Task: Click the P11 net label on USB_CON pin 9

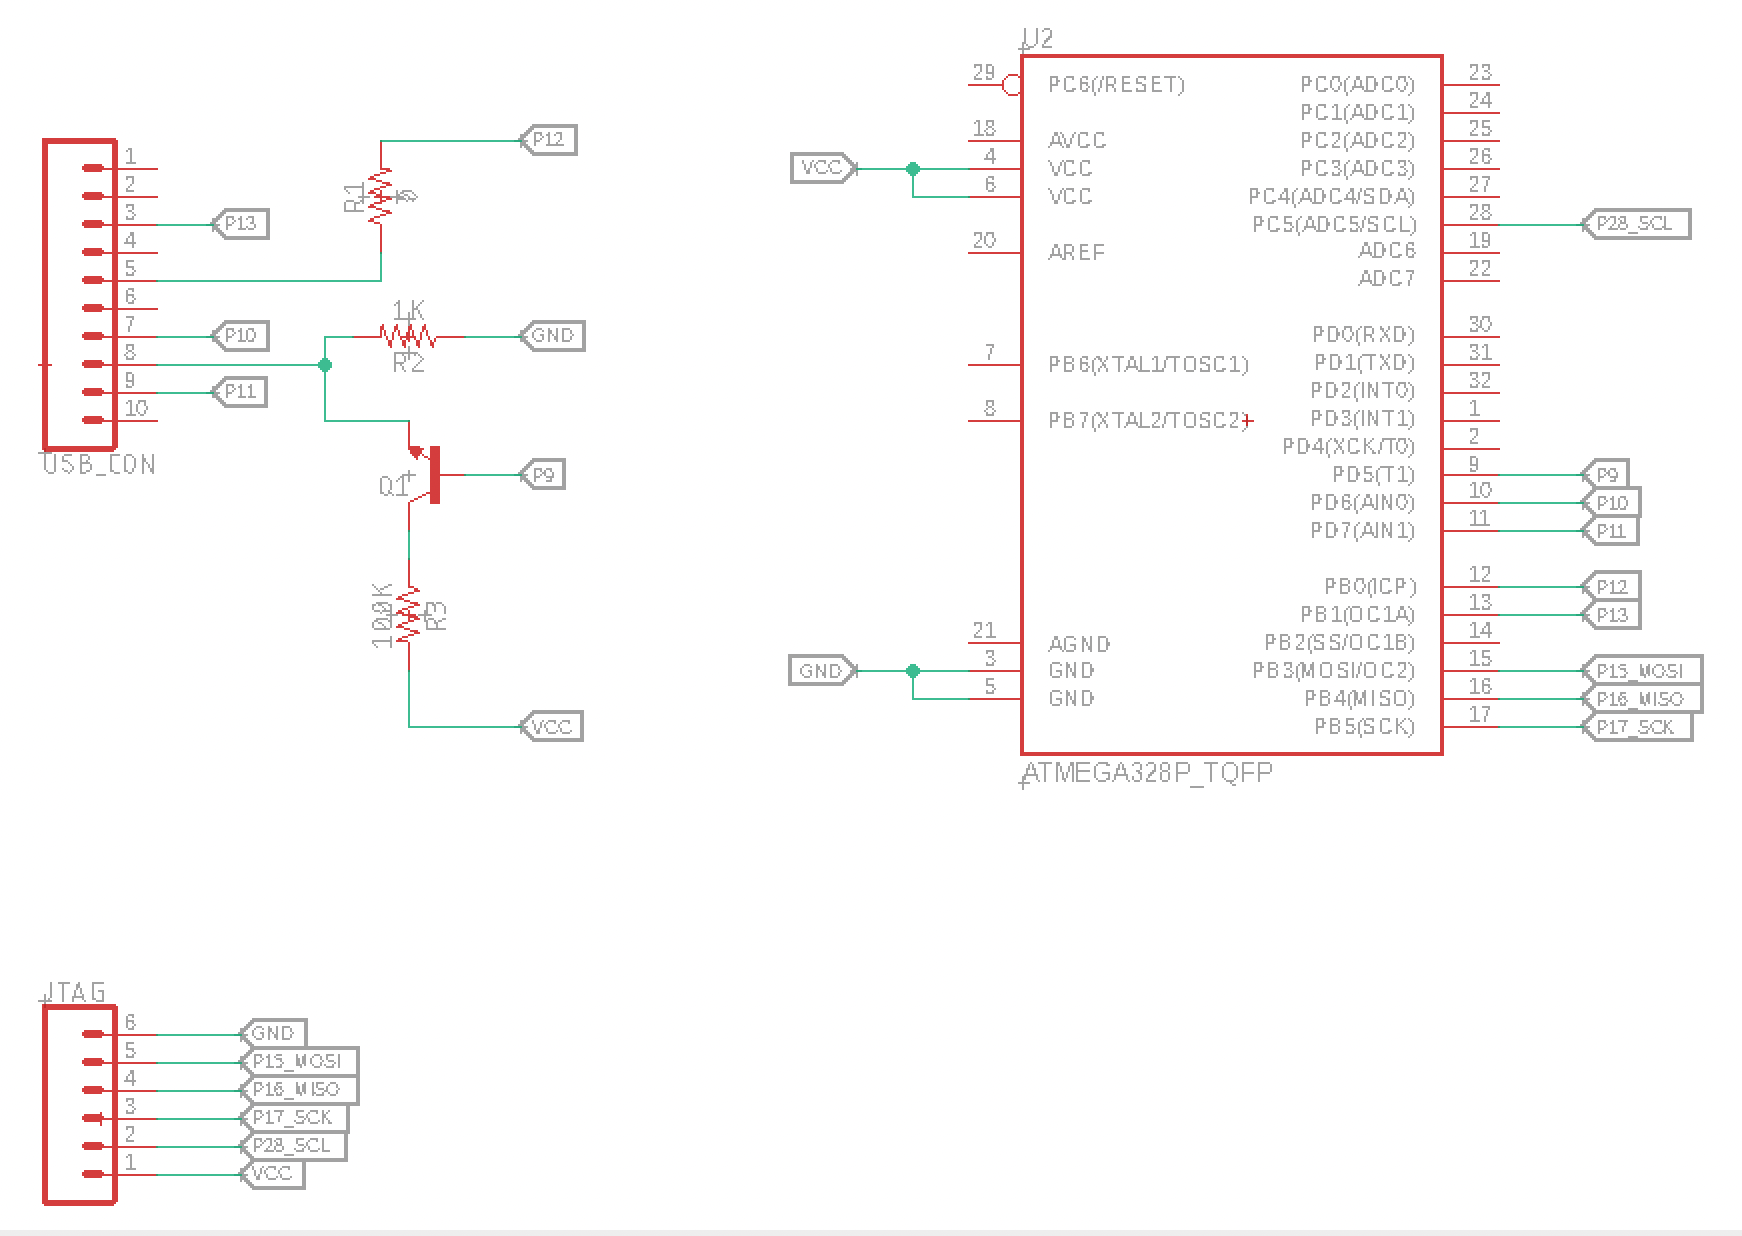Action: [x=240, y=392]
